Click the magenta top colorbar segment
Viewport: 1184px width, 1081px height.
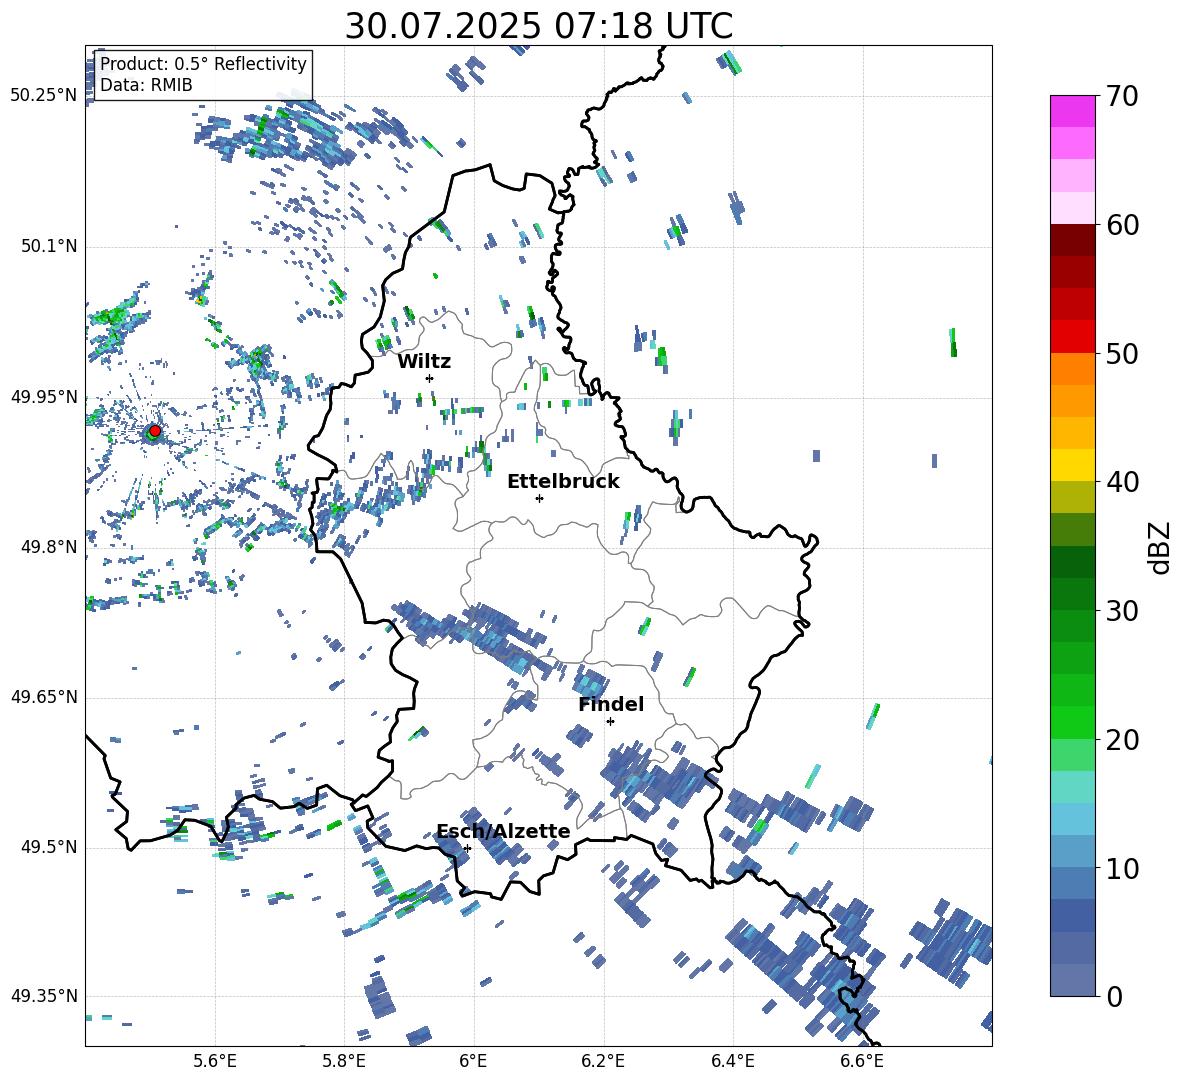coord(1073,112)
